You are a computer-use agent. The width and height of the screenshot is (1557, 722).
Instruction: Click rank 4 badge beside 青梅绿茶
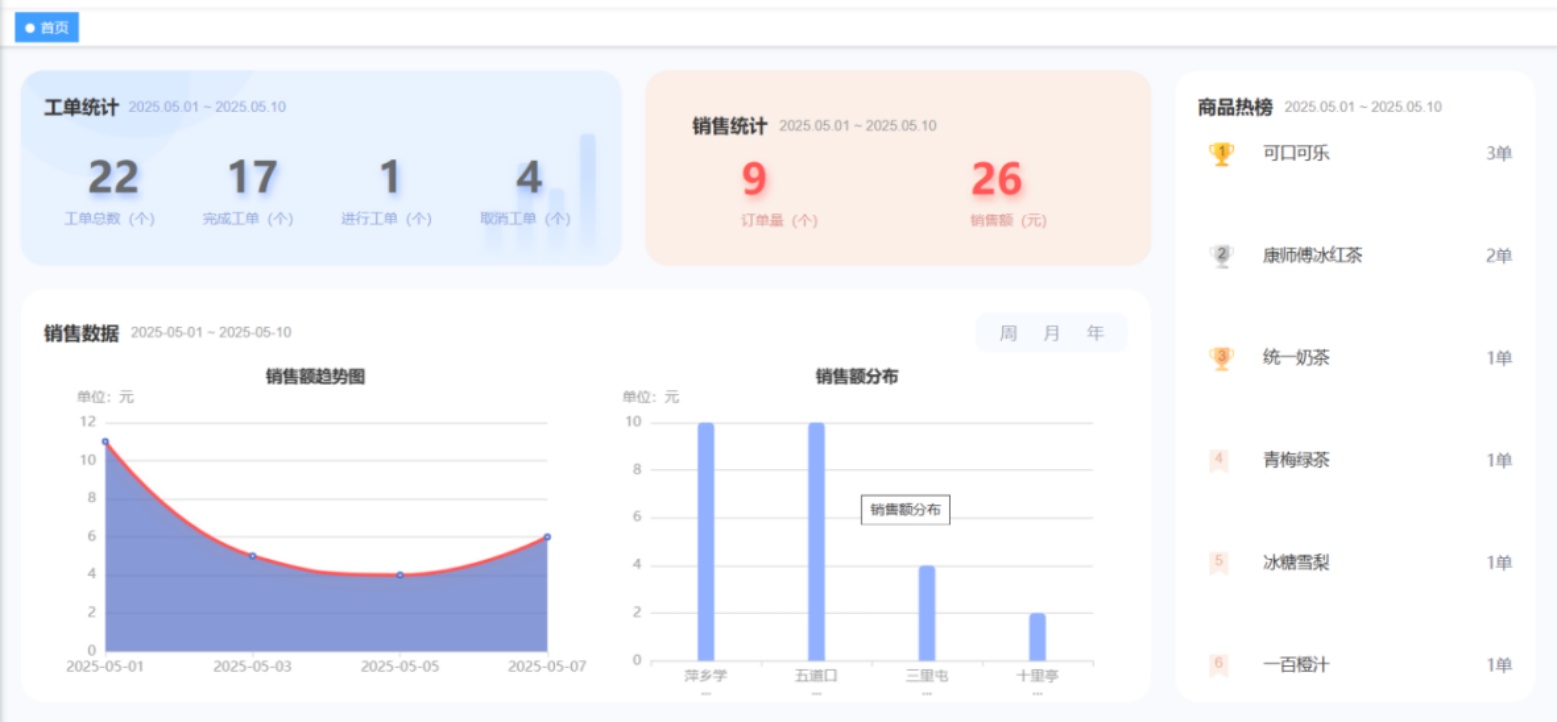(1218, 461)
